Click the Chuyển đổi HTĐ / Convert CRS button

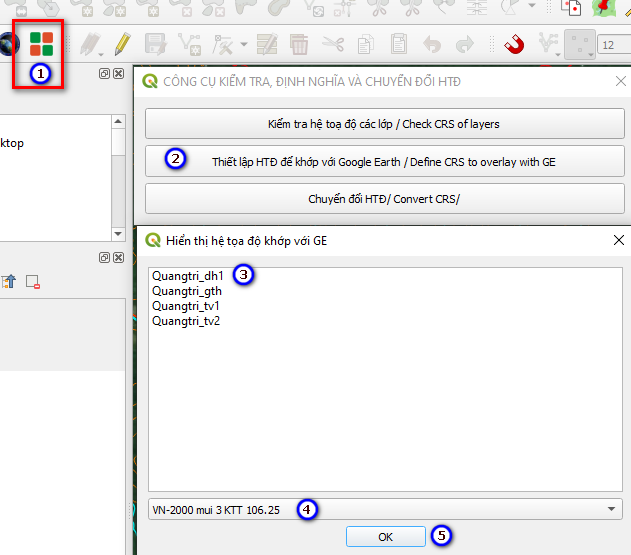384,199
